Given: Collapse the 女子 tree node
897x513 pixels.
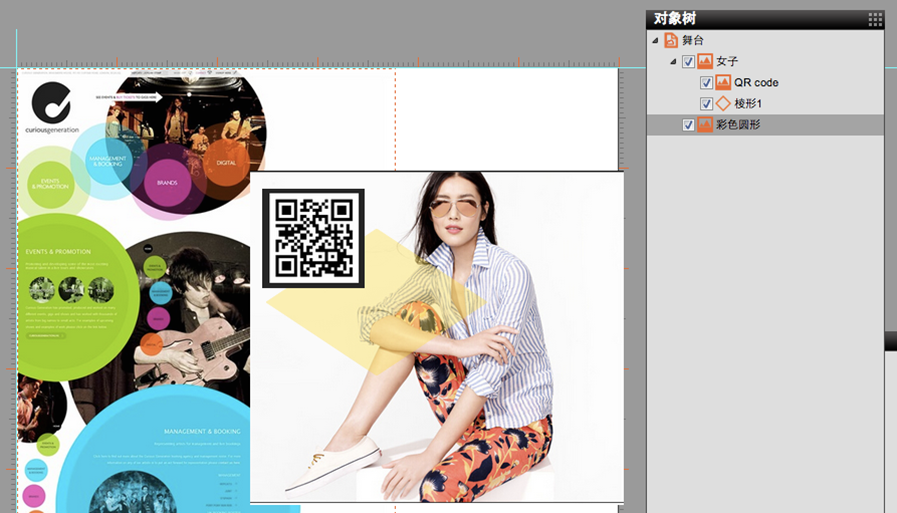Looking at the screenshot, I should pos(673,62).
